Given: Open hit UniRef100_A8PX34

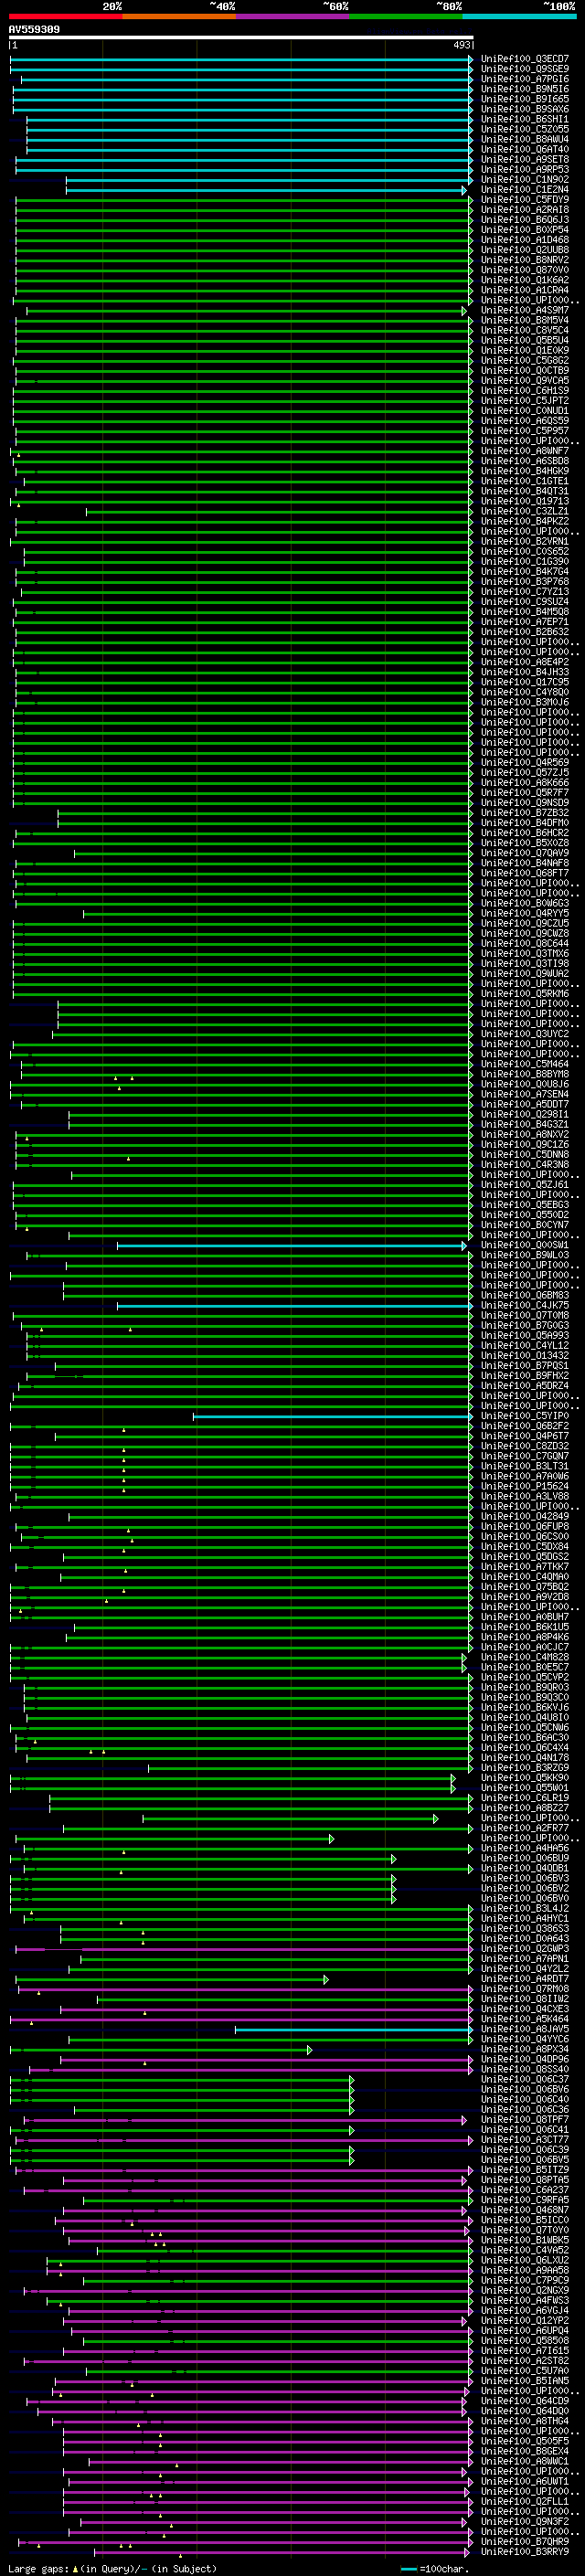Looking at the screenshot, I should (524, 2050).
